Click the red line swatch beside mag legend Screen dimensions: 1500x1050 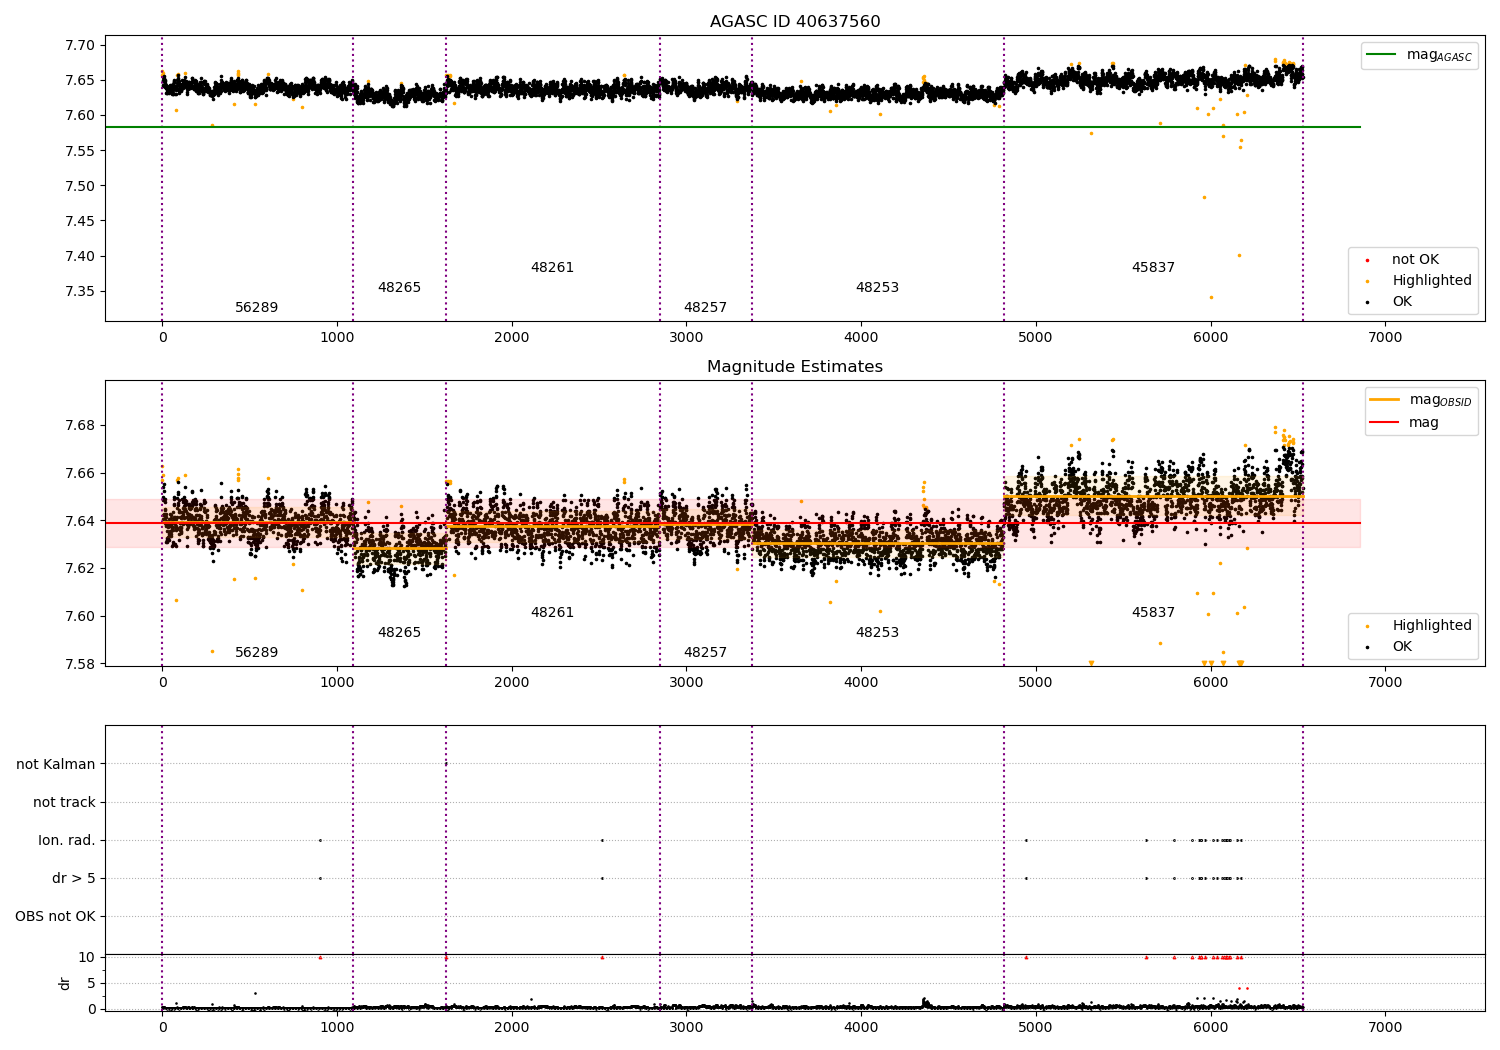click(x=1385, y=423)
